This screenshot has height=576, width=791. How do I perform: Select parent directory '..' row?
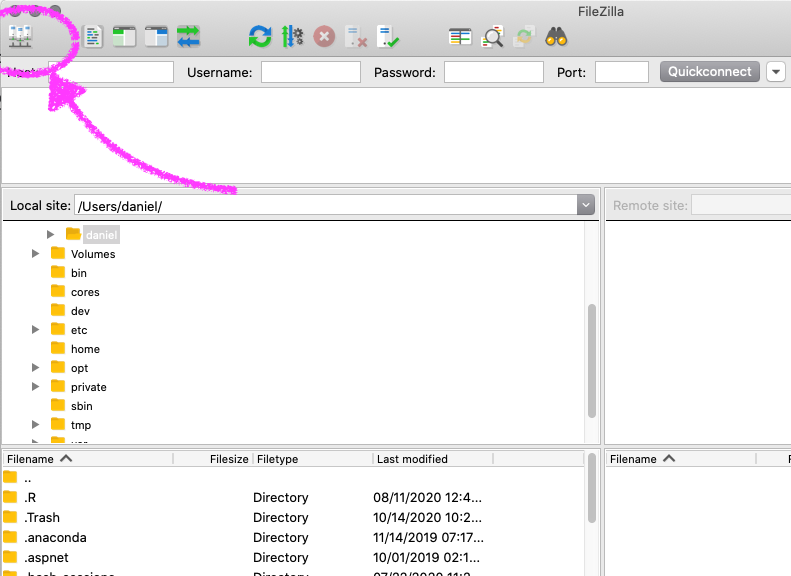click(293, 478)
